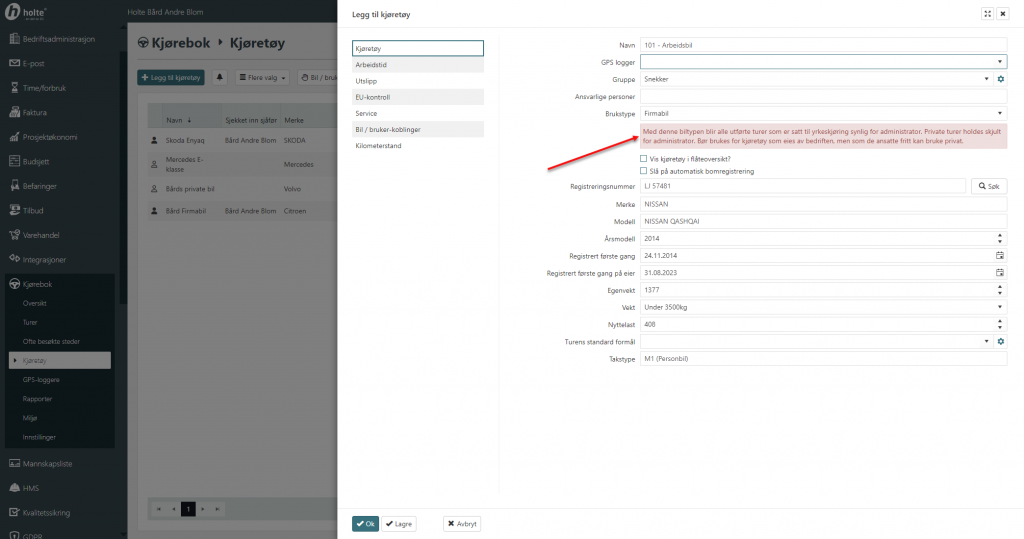Viewport: 1024px width, 539px height.
Task: Open calendar for Registrert første gang
Action: tap(999, 255)
